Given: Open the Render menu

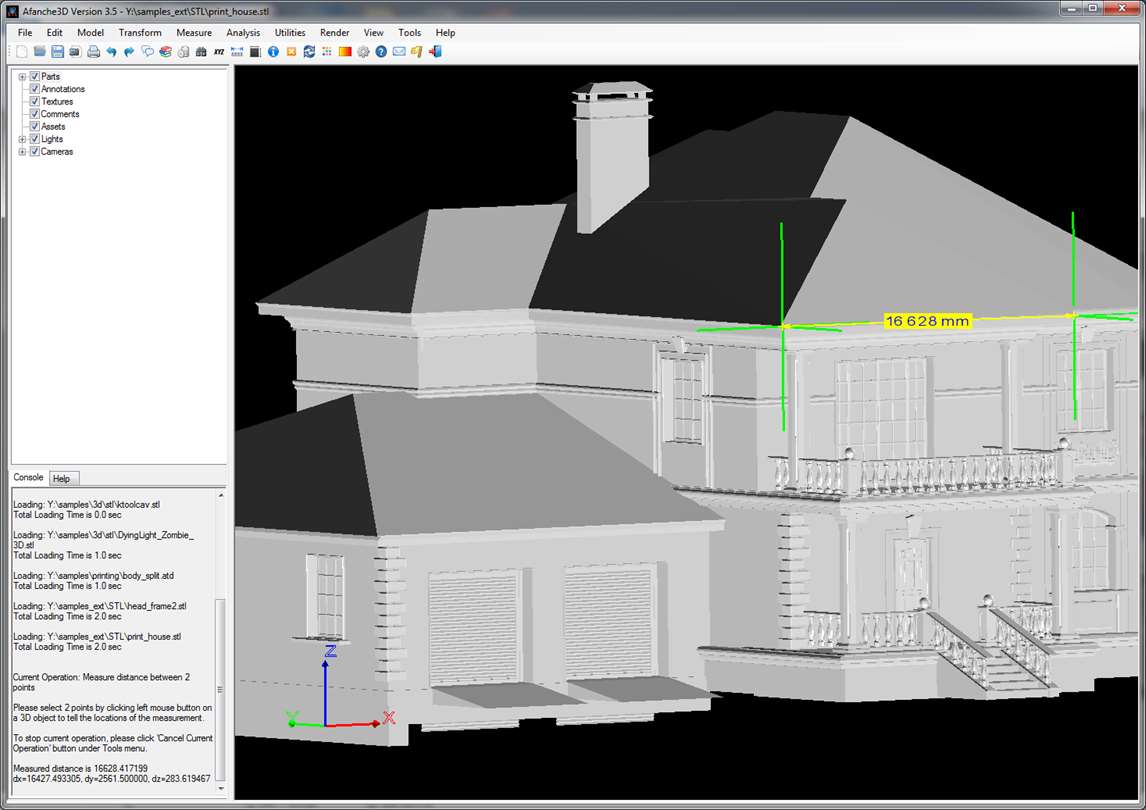Looking at the screenshot, I should pyautogui.click(x=335, y=32).
